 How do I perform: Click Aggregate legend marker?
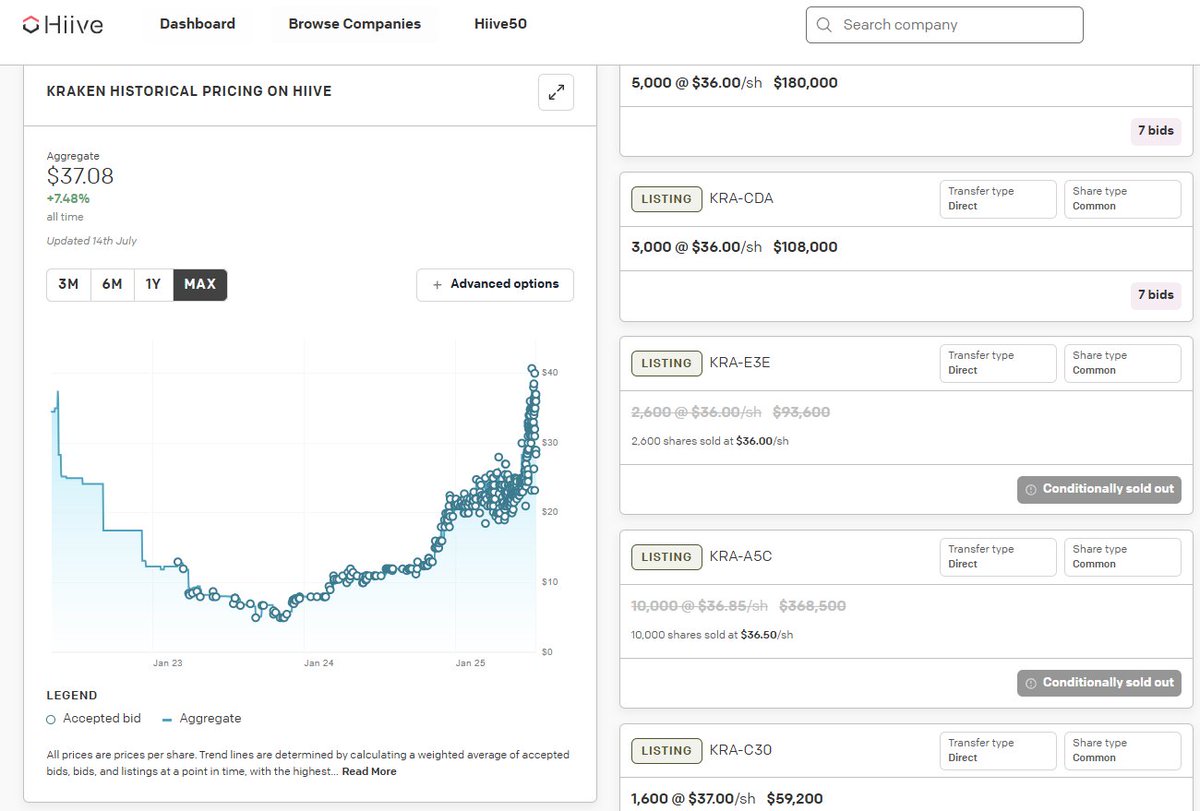pyautogui.click(x=167, y=719)
